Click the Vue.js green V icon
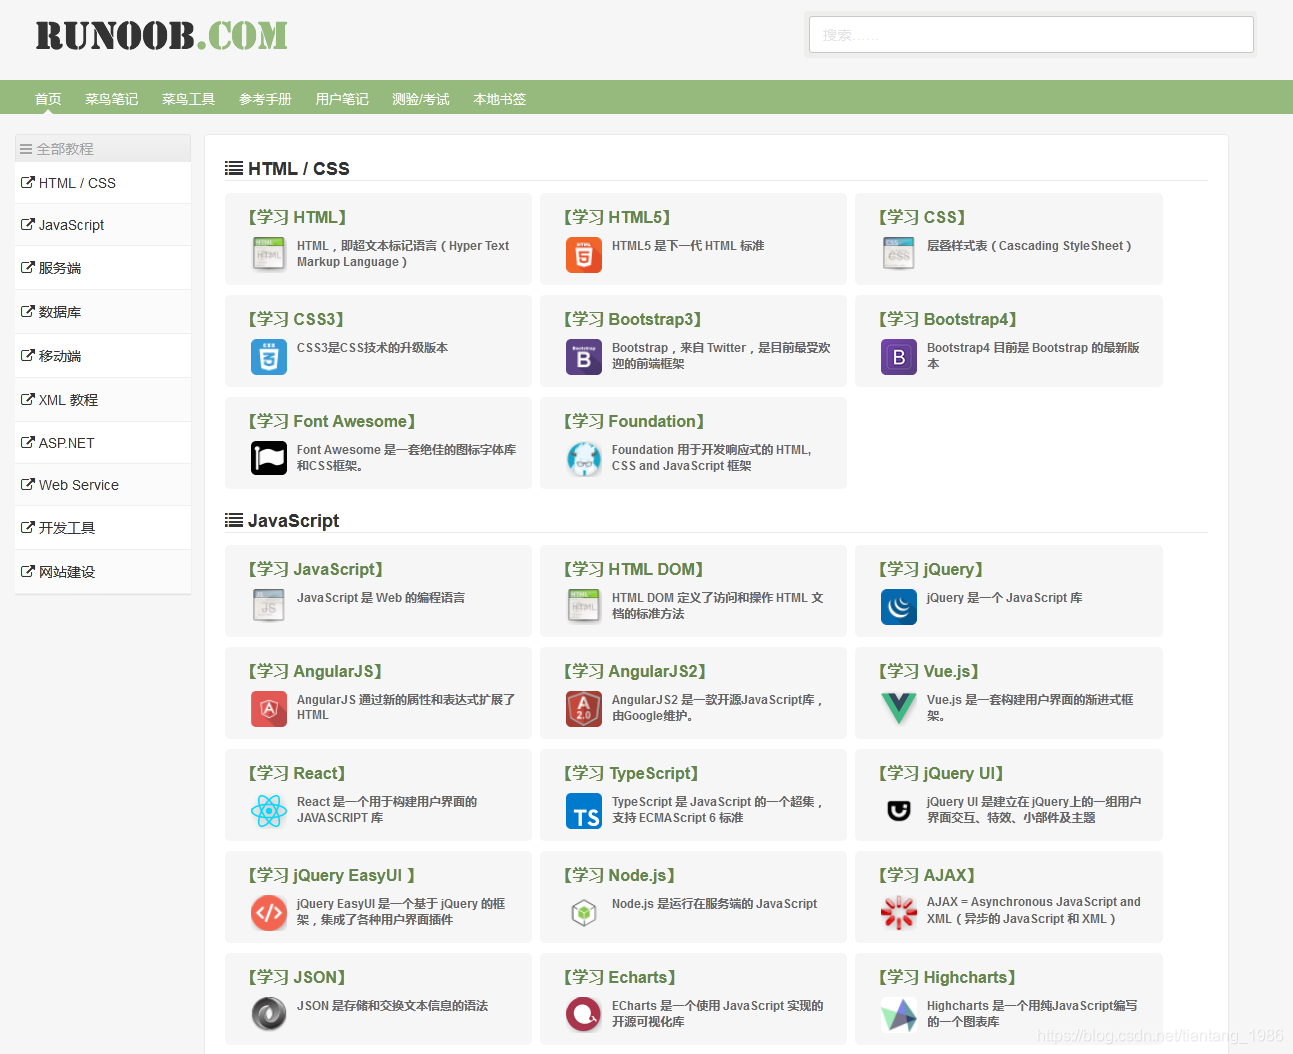Screen dimensions: 1293x1054 [899, 708]
